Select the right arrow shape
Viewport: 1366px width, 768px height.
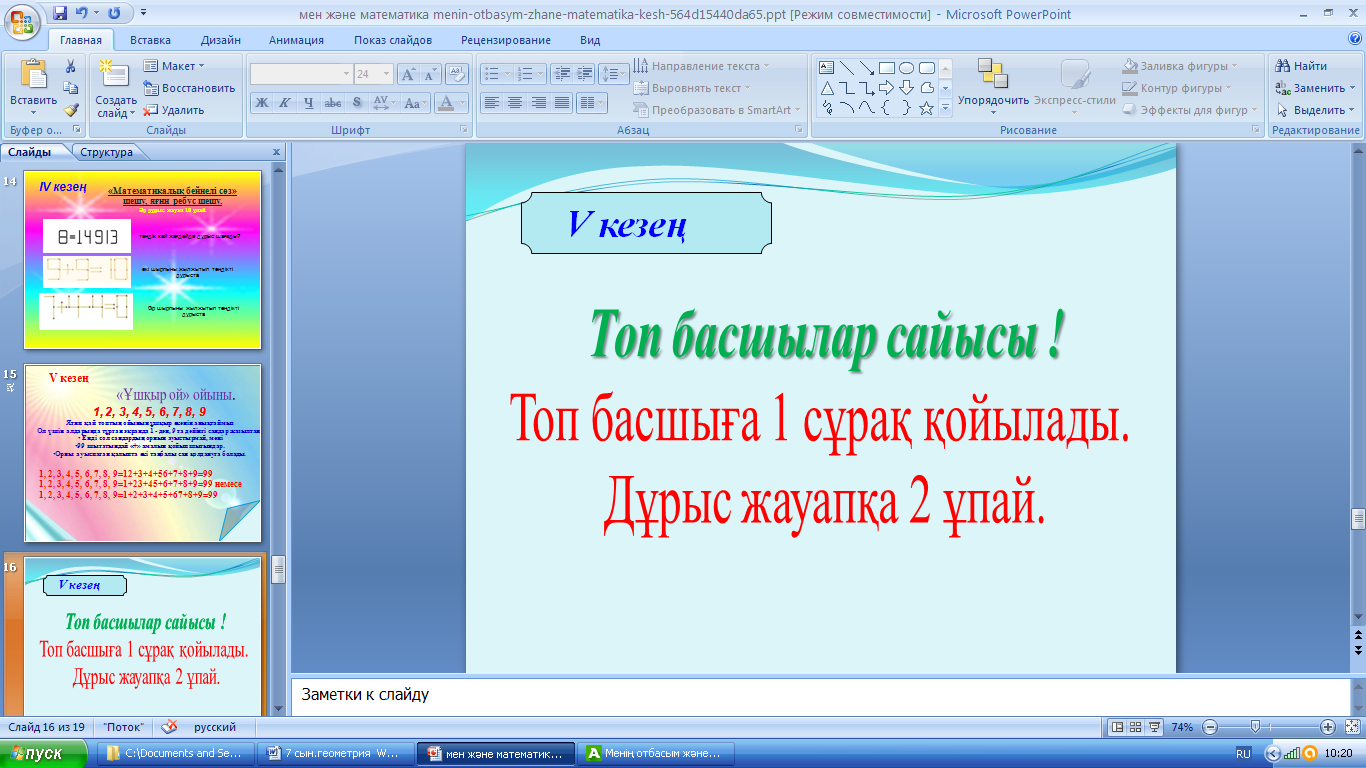pos(887,88)
